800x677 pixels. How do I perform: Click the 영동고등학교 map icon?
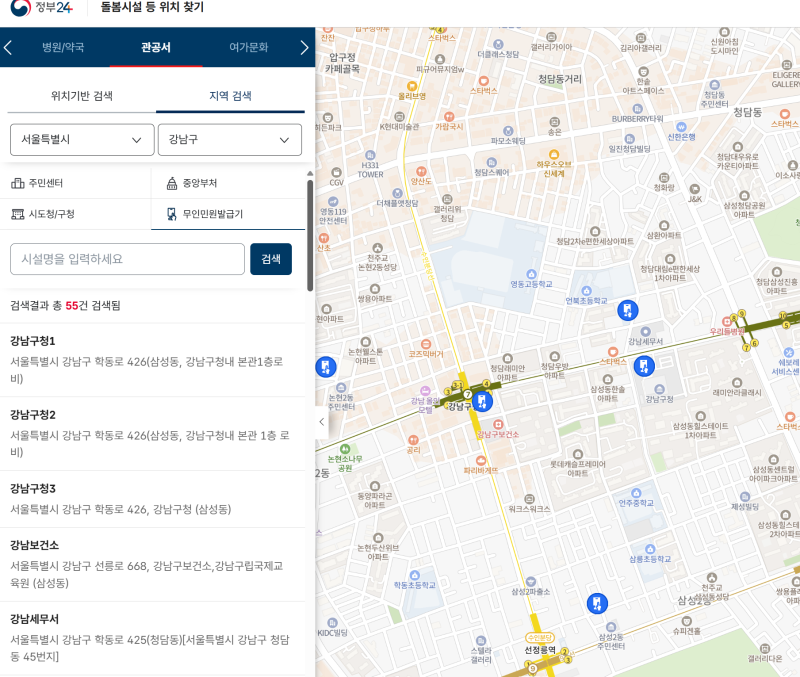531,274
